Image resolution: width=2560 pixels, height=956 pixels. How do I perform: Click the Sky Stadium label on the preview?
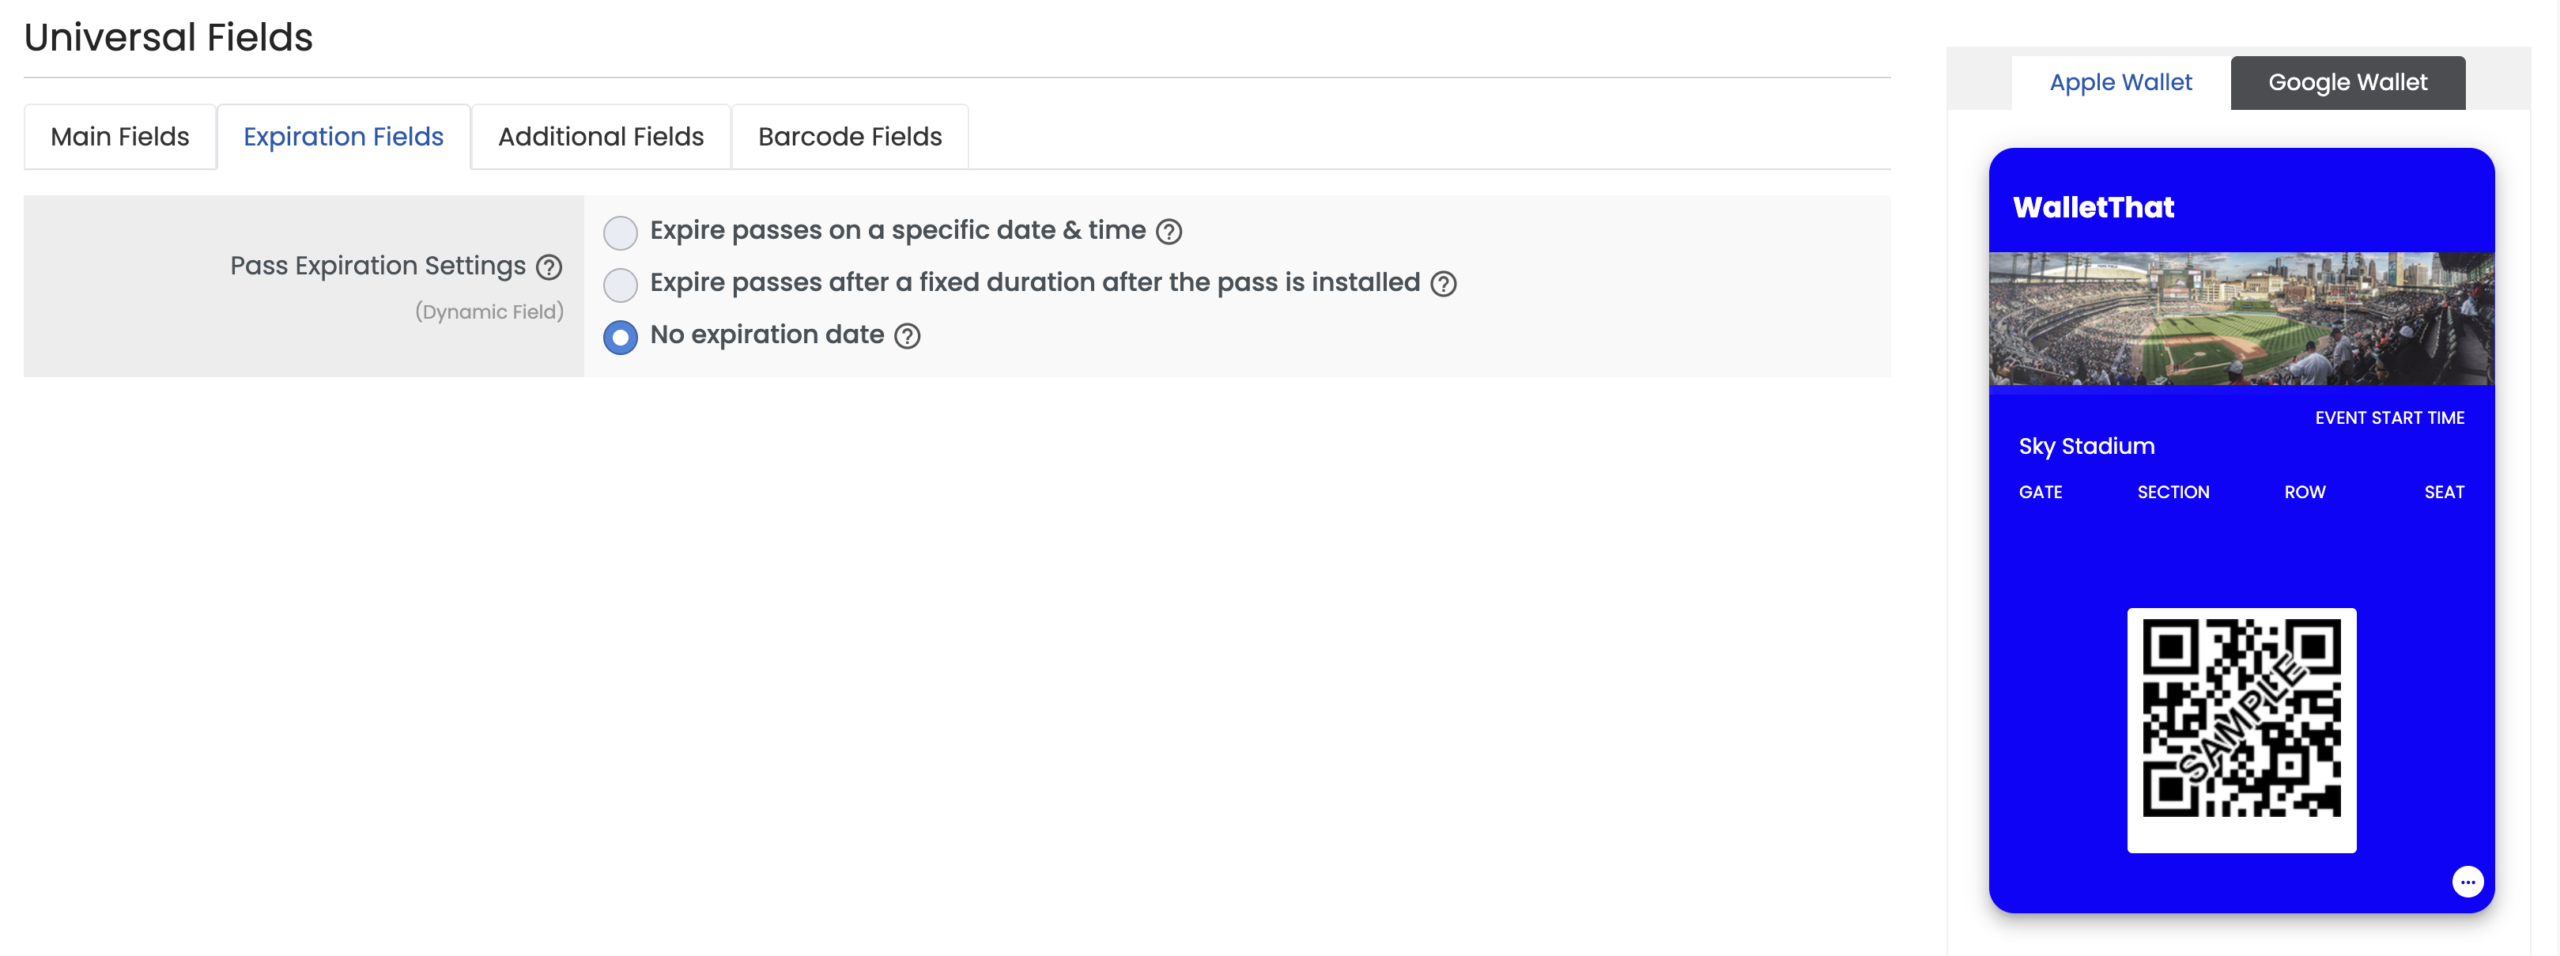coord(2086,446)
